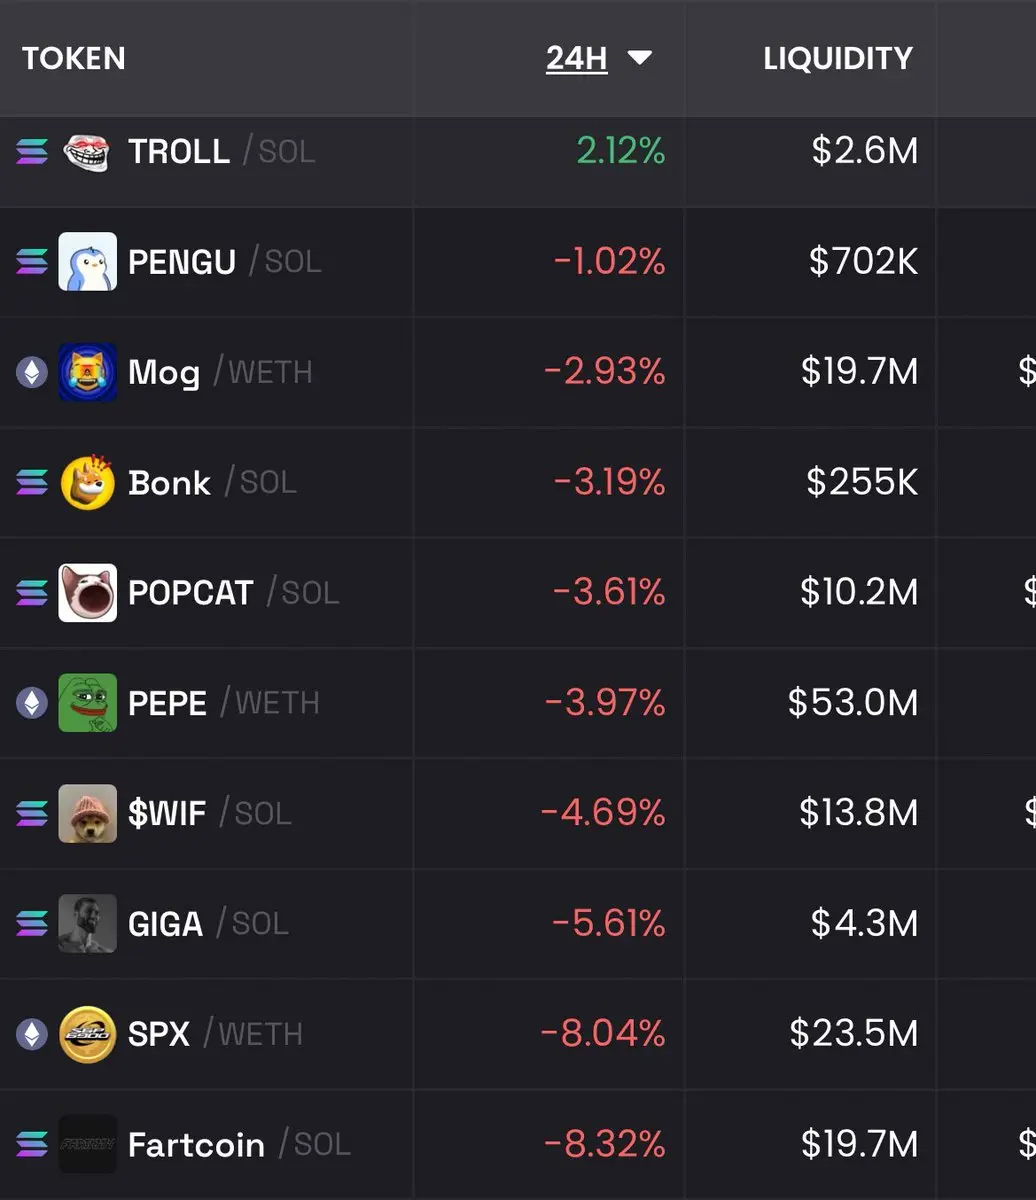Open the $WIF dog-with-hat icon
Image resolution: width=1036 pixels, height=1200 pixels.
point(87,813)
